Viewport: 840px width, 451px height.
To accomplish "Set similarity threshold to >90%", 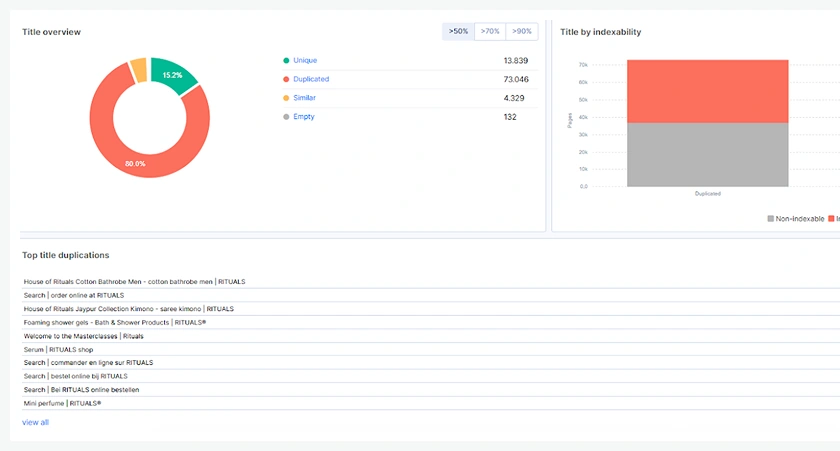I will click(x=522, y=32).
